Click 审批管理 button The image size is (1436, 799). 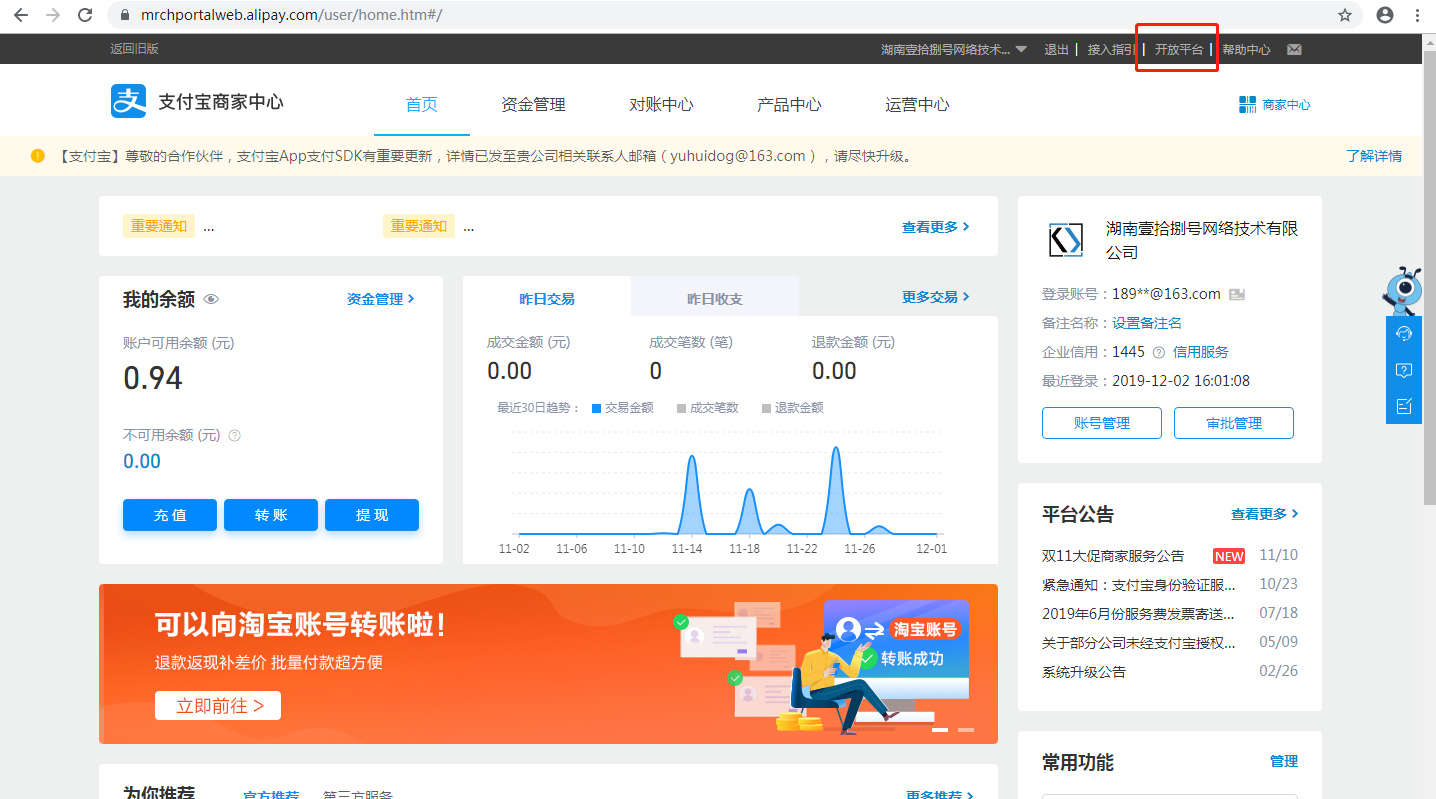click(1234, 423)
